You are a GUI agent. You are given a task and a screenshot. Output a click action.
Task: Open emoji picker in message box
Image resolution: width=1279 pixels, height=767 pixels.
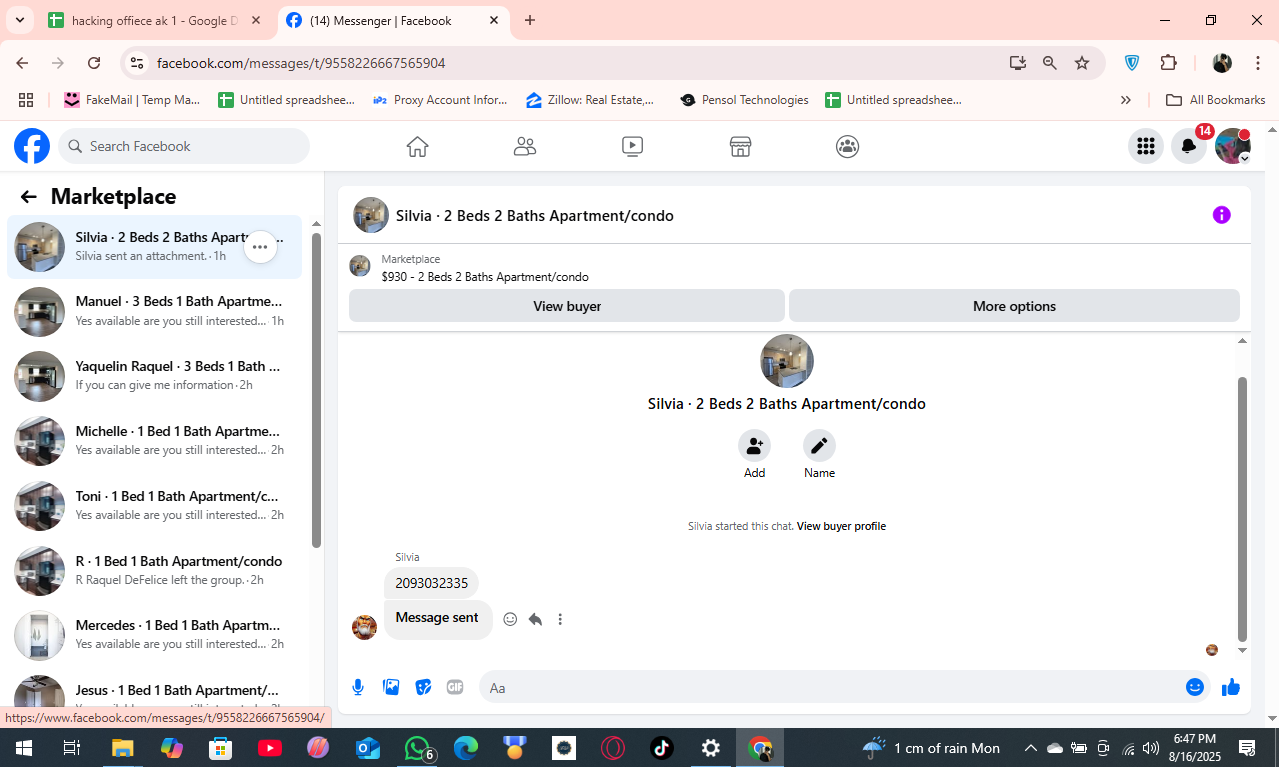point(1194,687)
